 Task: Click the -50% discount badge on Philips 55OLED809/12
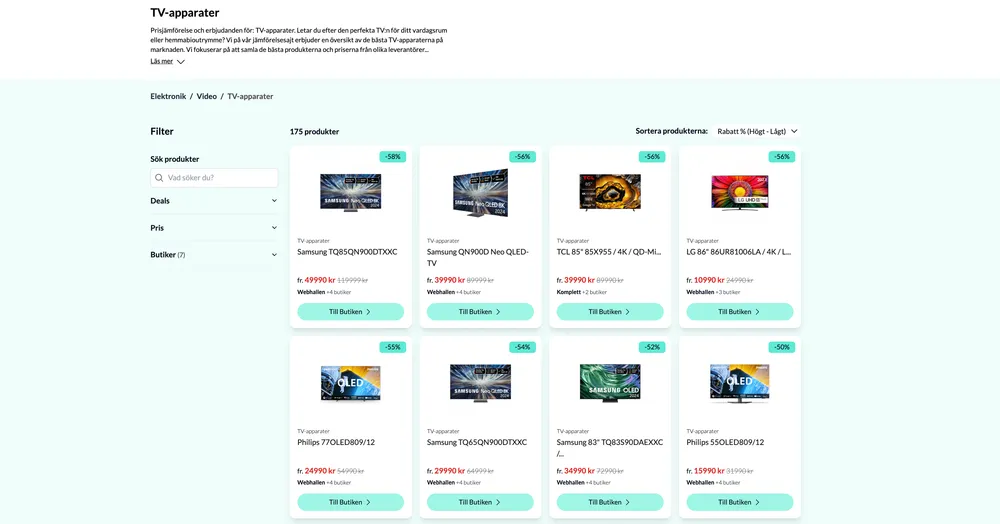coord(782,347)
